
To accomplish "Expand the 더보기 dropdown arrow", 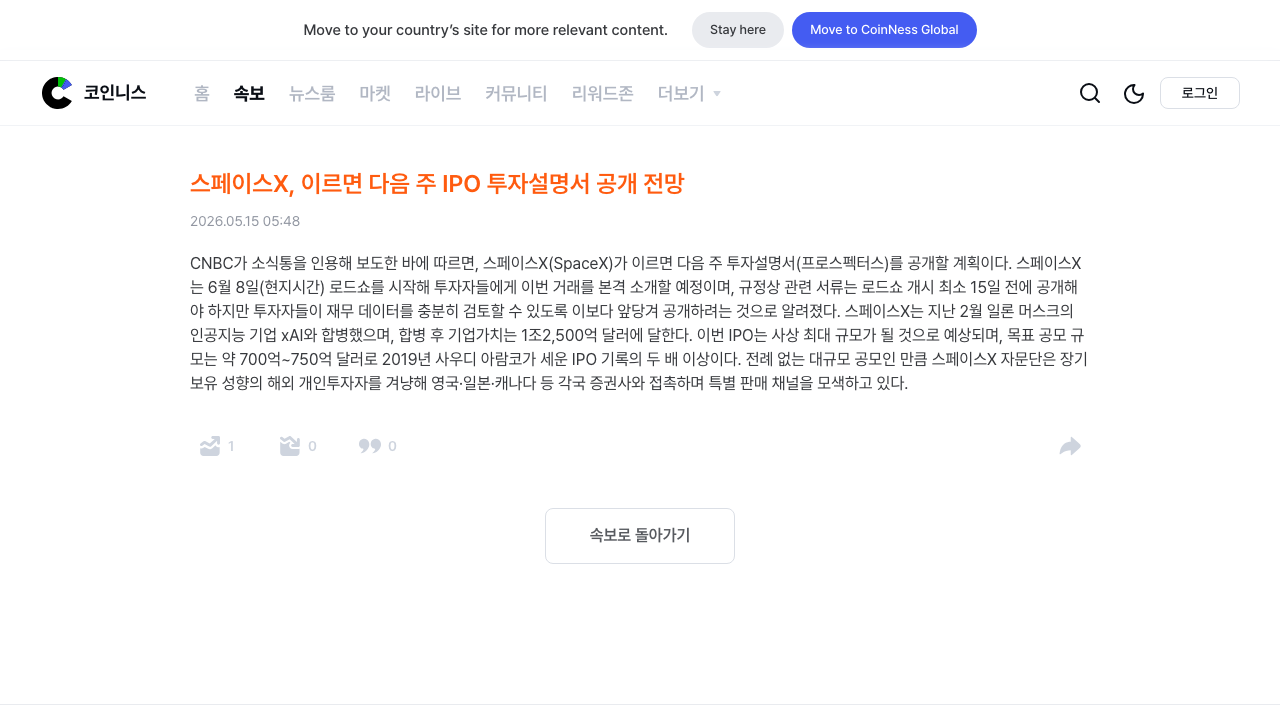I will point(717,94).
